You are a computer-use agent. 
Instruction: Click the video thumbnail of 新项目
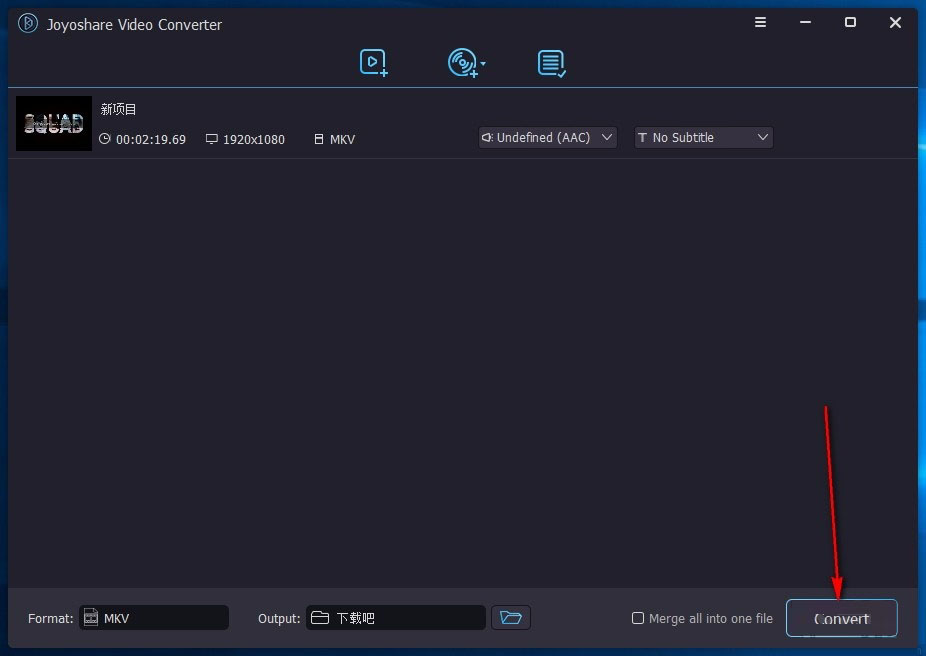[x=53, y=123]
